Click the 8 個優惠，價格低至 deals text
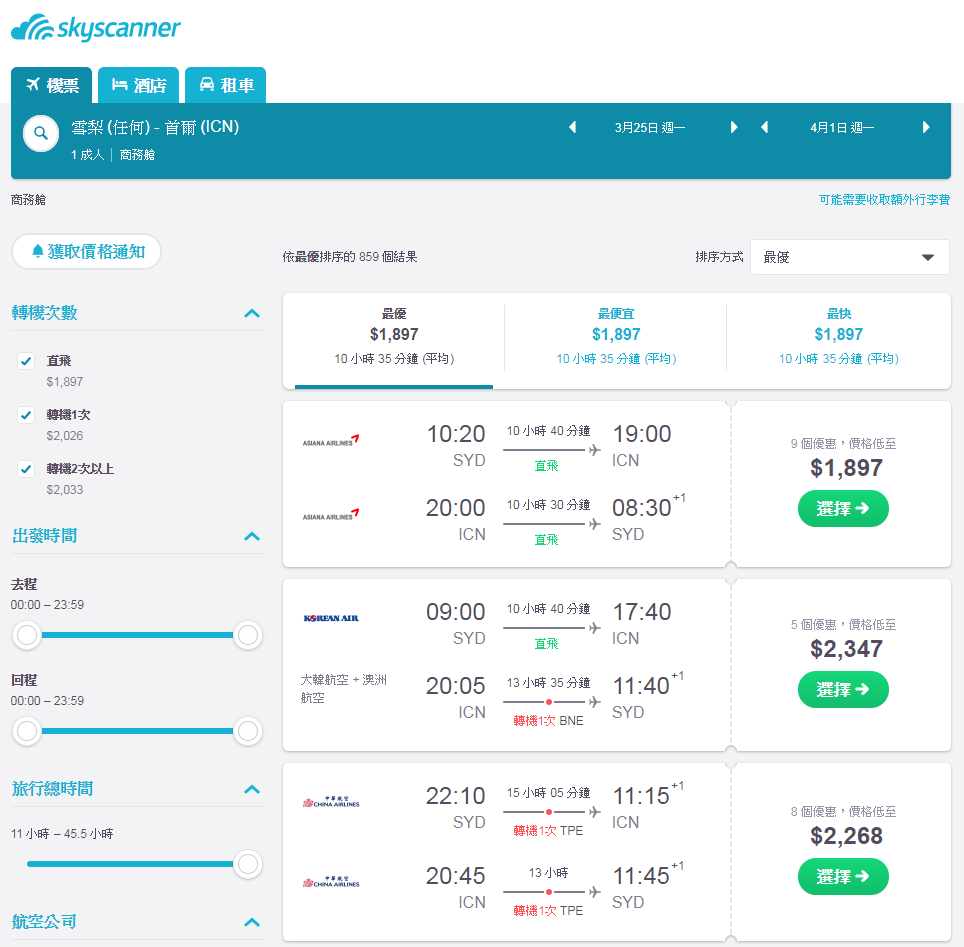 843,812
